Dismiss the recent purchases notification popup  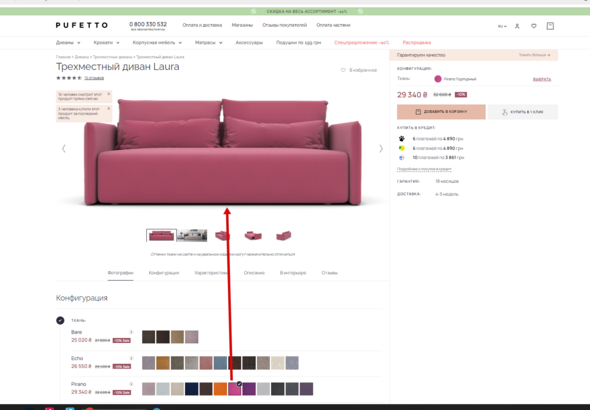109,108
